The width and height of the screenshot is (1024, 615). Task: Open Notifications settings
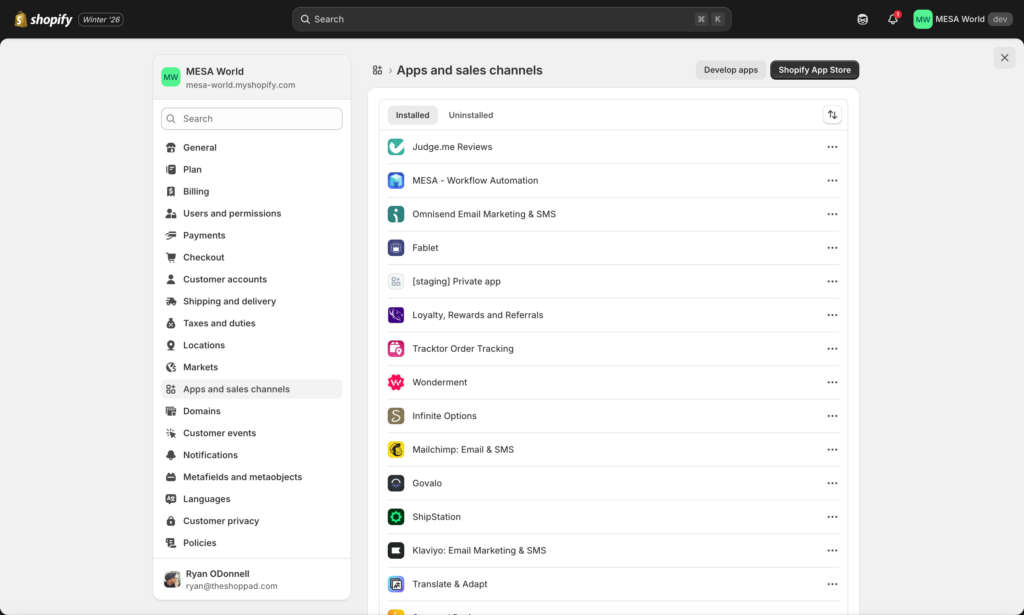click(x=251, y=455)
